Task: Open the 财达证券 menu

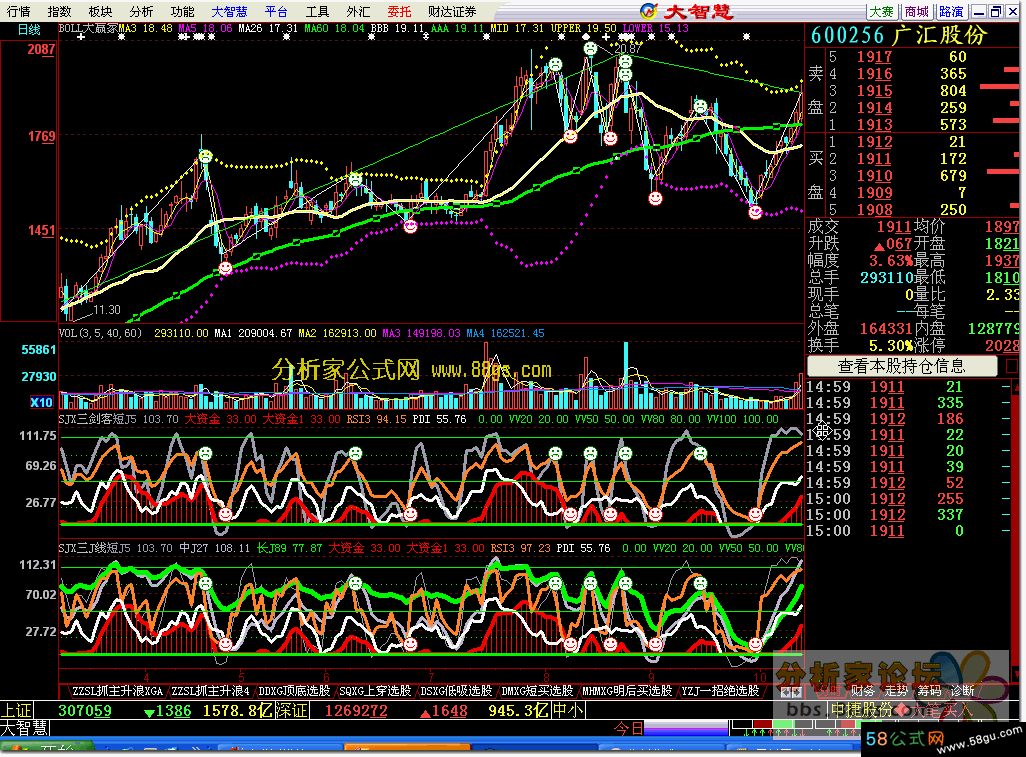Action: pyautogui.click(x=452, y=11)
